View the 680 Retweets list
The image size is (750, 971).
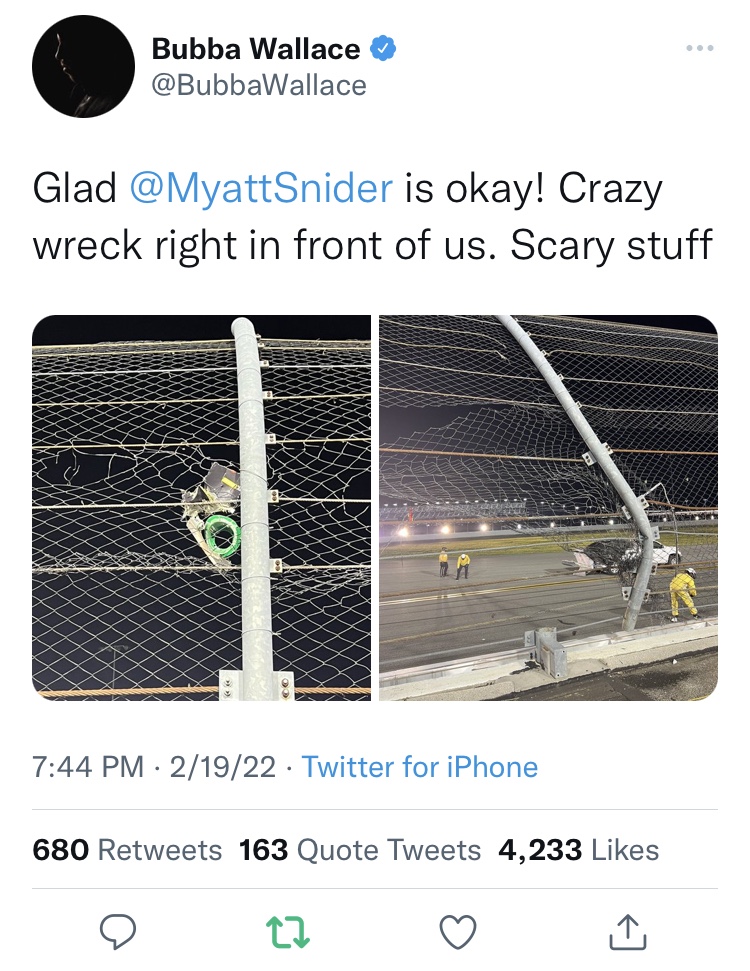127,850
